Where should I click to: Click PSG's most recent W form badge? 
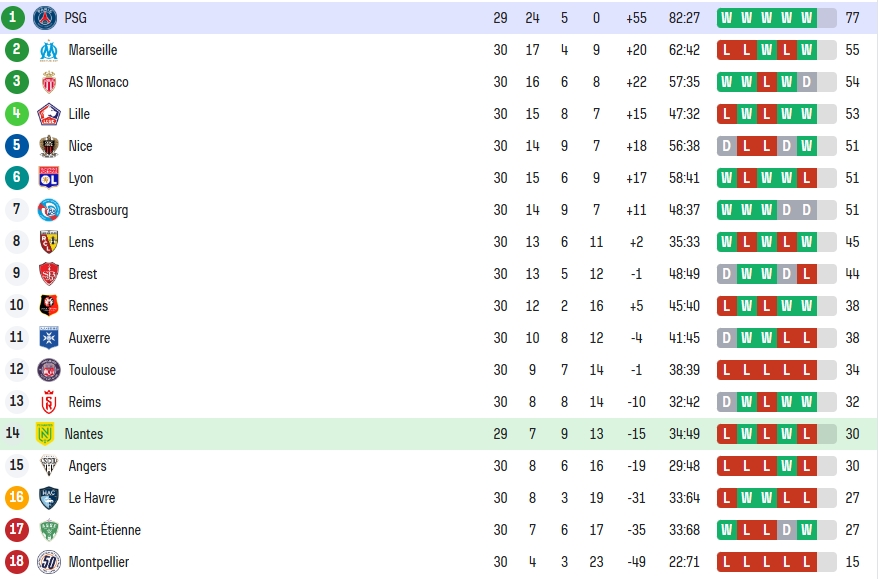806,18
